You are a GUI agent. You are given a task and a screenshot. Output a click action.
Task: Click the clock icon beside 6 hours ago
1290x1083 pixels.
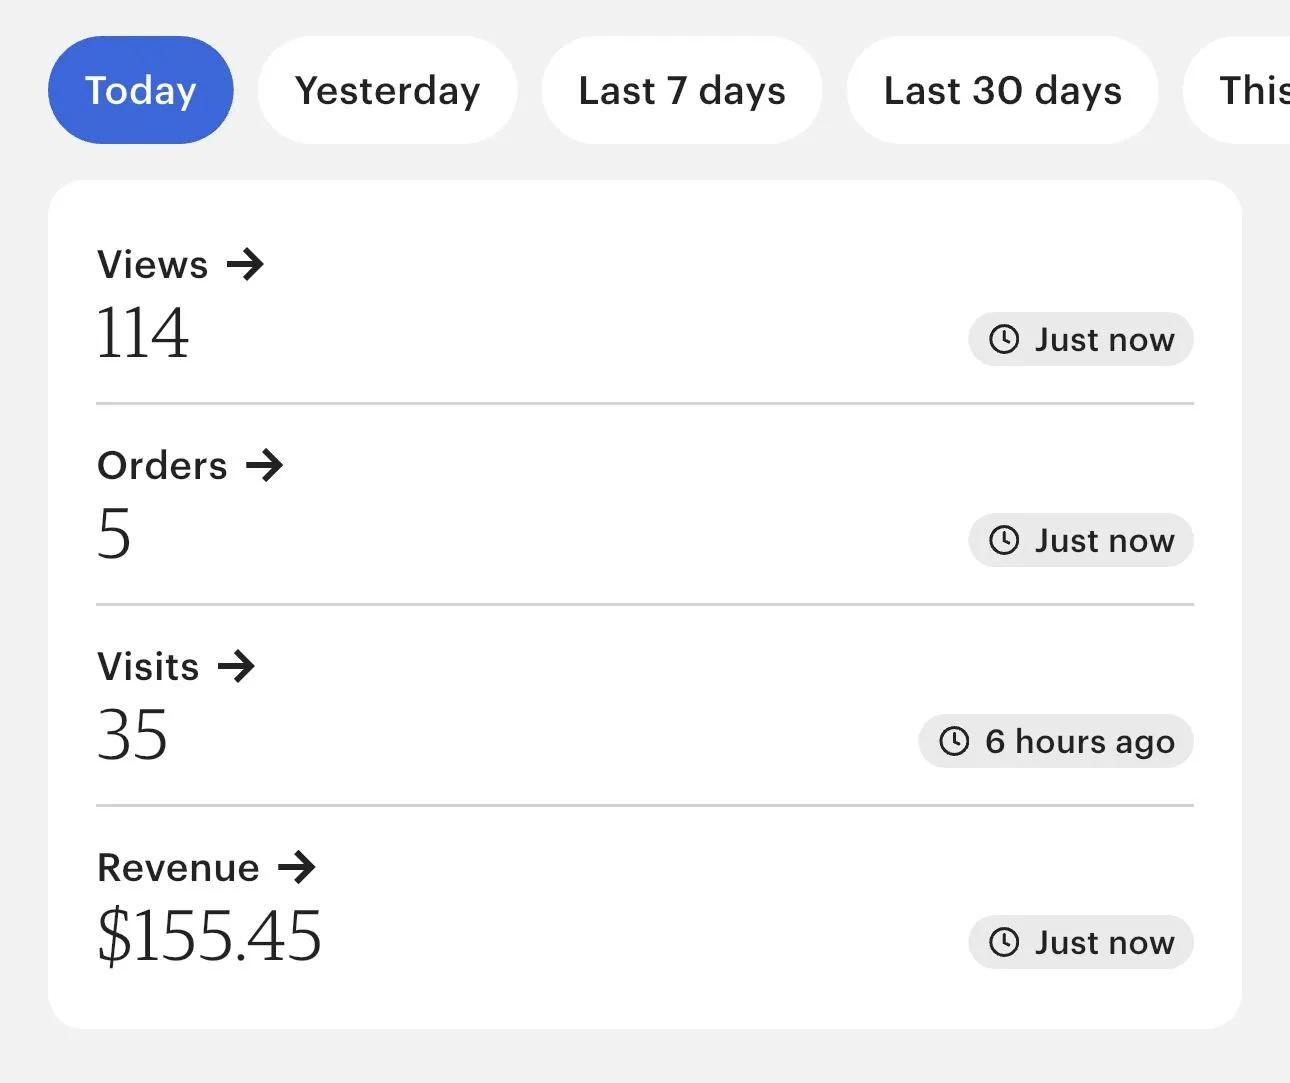[x=954, y=741]
